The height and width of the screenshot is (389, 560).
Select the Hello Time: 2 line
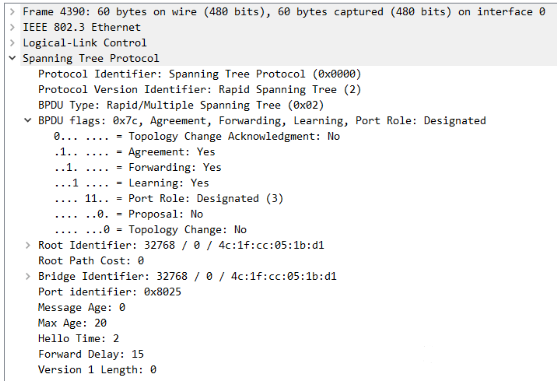pos(79,338)
